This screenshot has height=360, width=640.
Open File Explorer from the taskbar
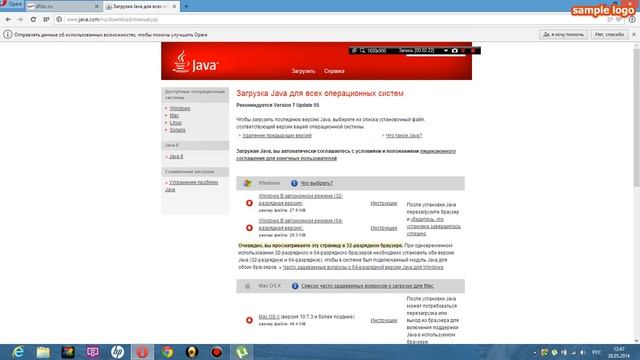pyautogui.click(x=43, y=352)
